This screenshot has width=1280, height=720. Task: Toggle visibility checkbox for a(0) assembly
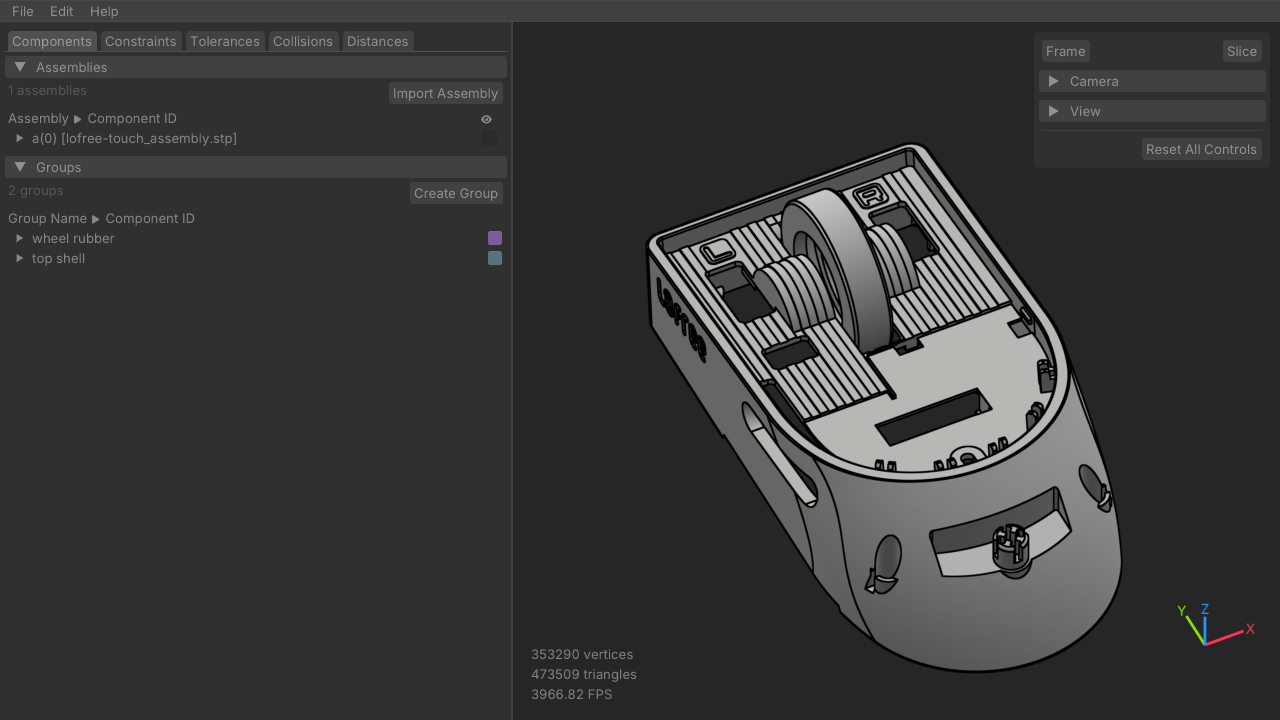tap(489, 138)
